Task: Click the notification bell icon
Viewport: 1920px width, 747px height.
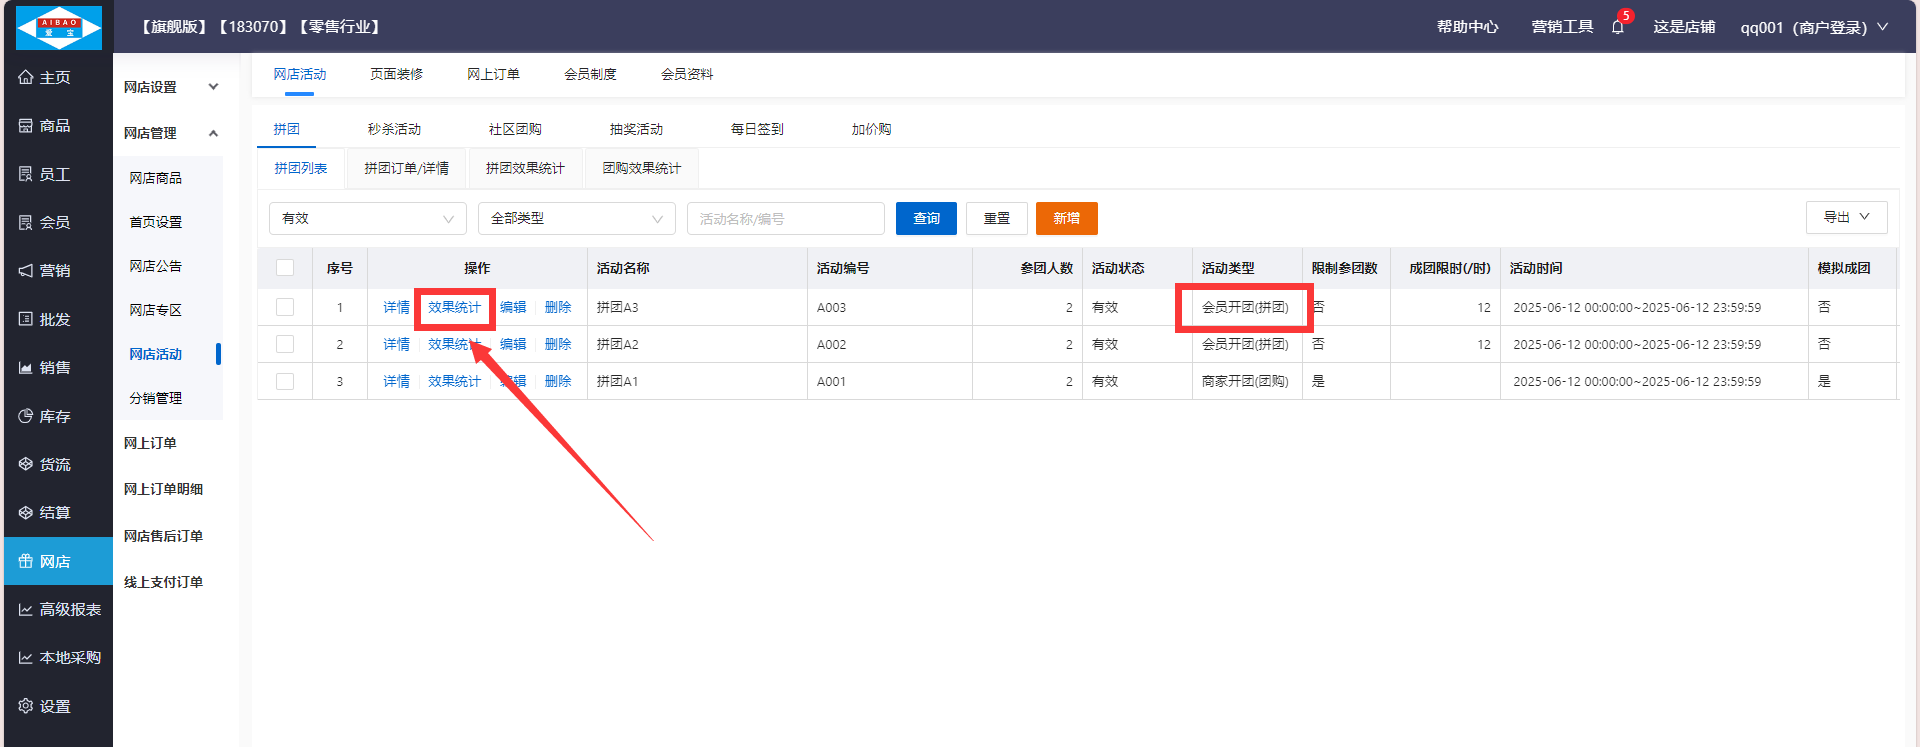Action: (x=1617, y=27)
